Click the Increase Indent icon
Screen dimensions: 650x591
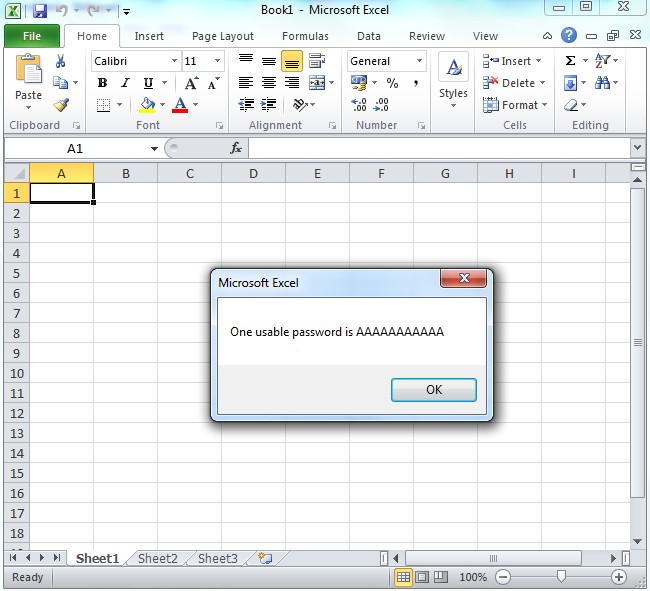pyautogui.click(x=269, y=104)
